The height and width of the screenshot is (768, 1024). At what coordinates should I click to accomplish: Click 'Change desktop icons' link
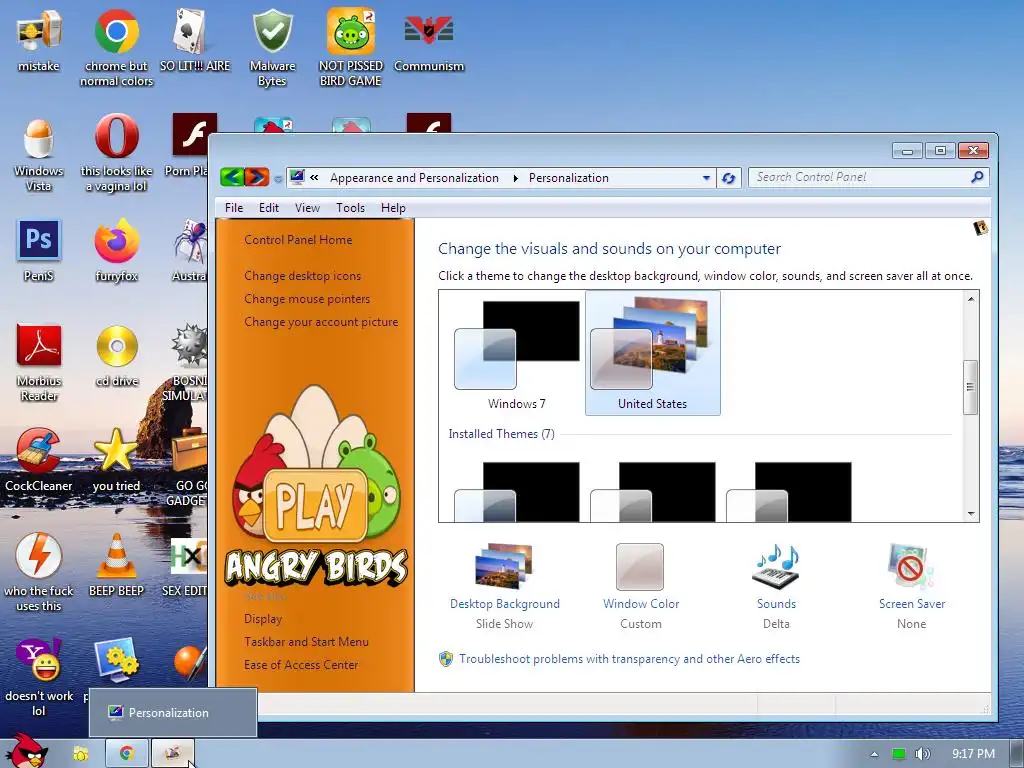pos(302,276)
